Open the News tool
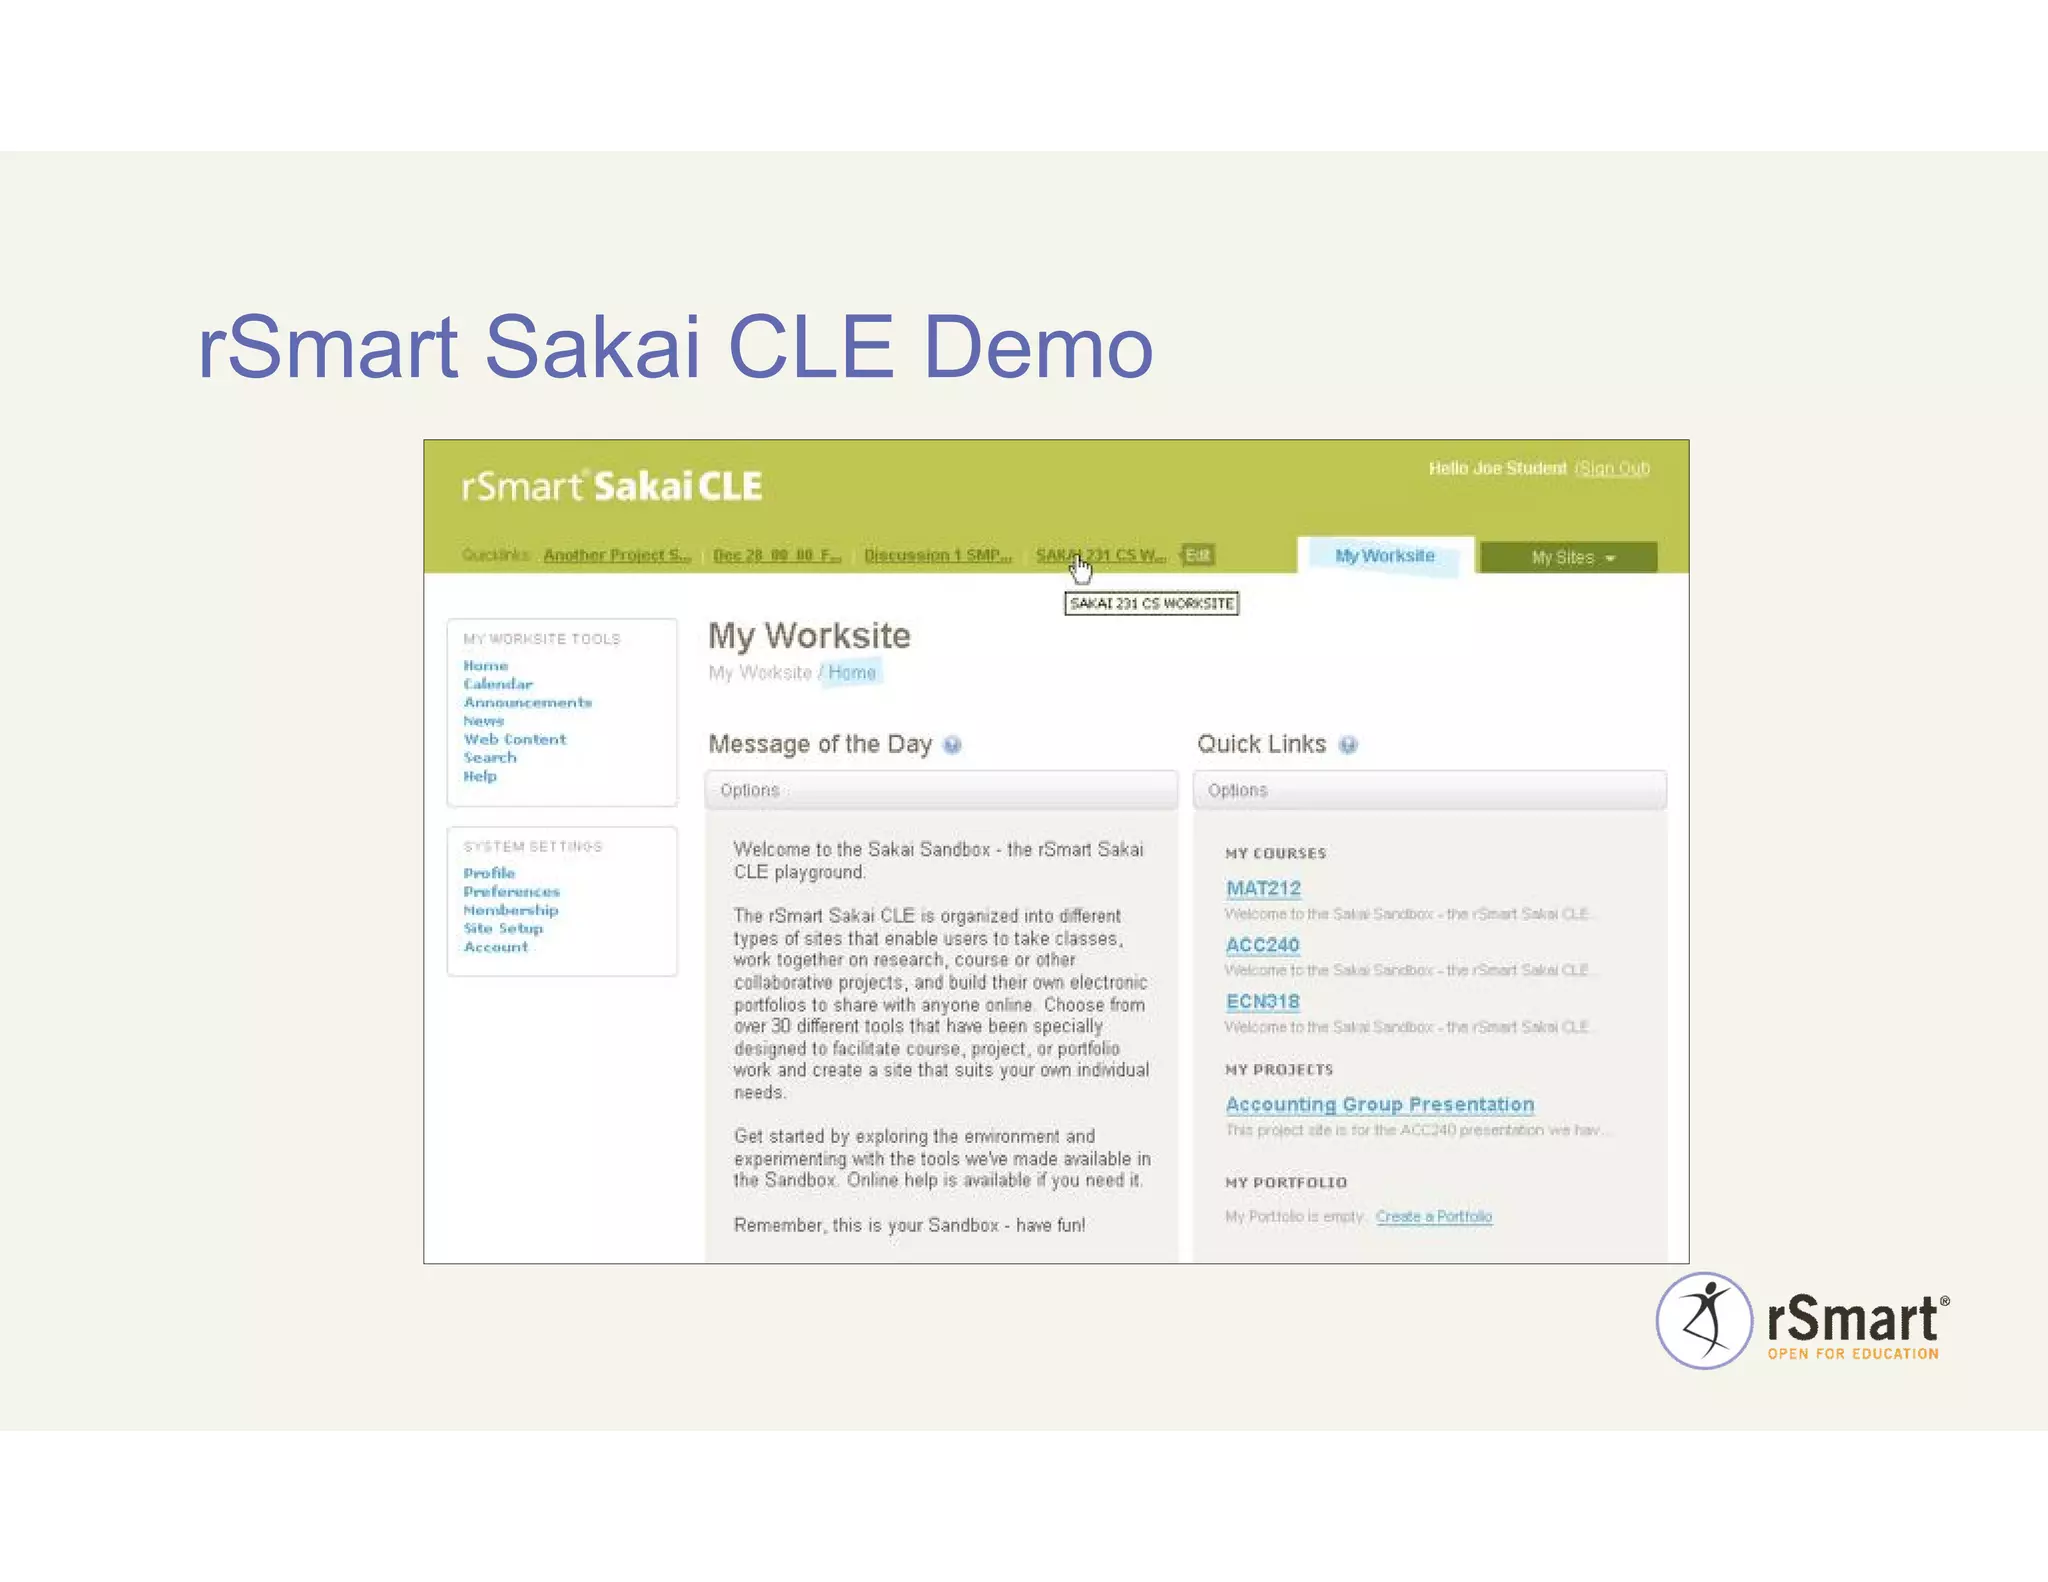The height and width of the screenshot is (1582, 2048). coord(484,721)
